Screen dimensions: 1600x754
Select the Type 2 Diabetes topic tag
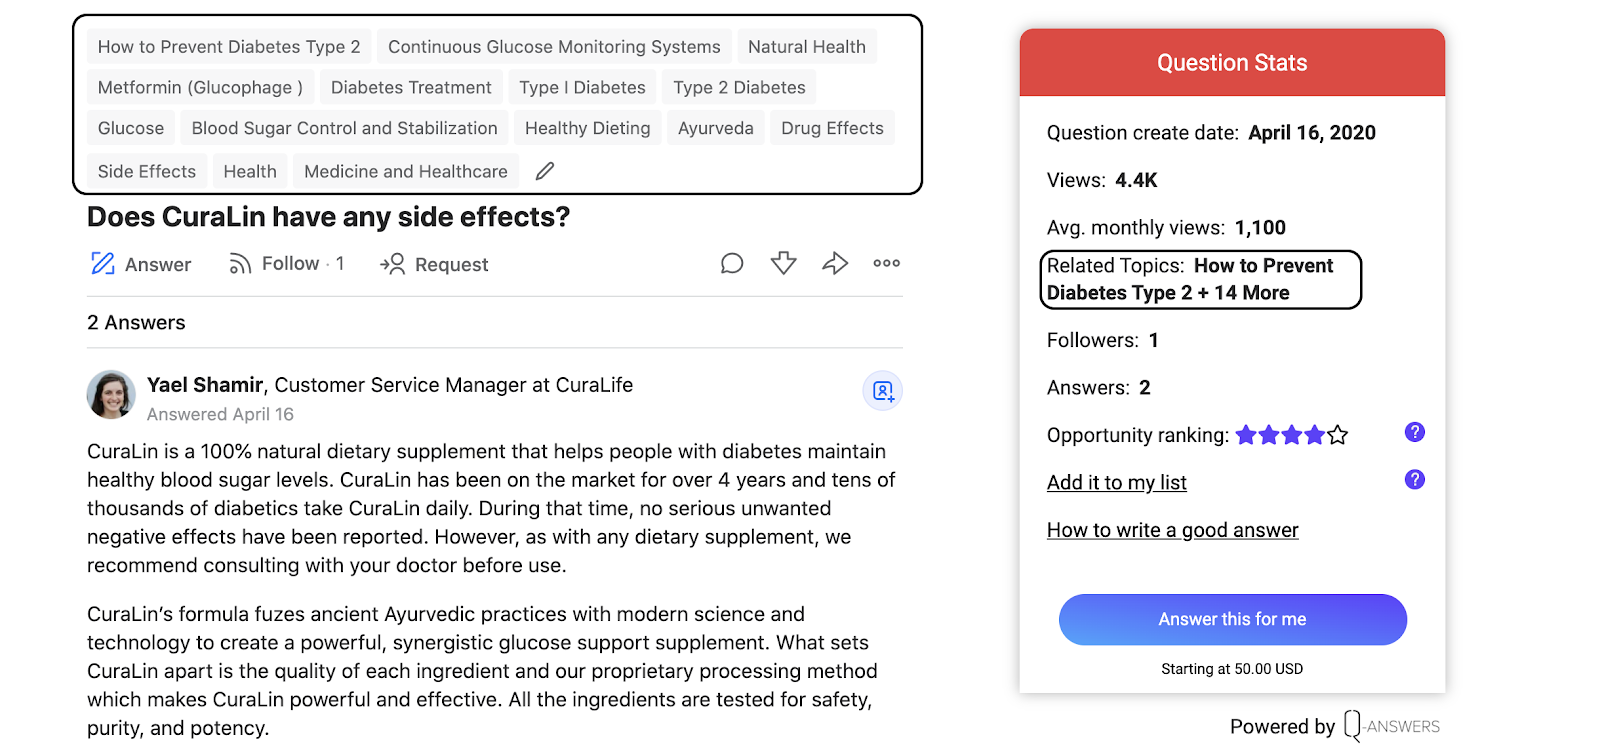(739, 88)
